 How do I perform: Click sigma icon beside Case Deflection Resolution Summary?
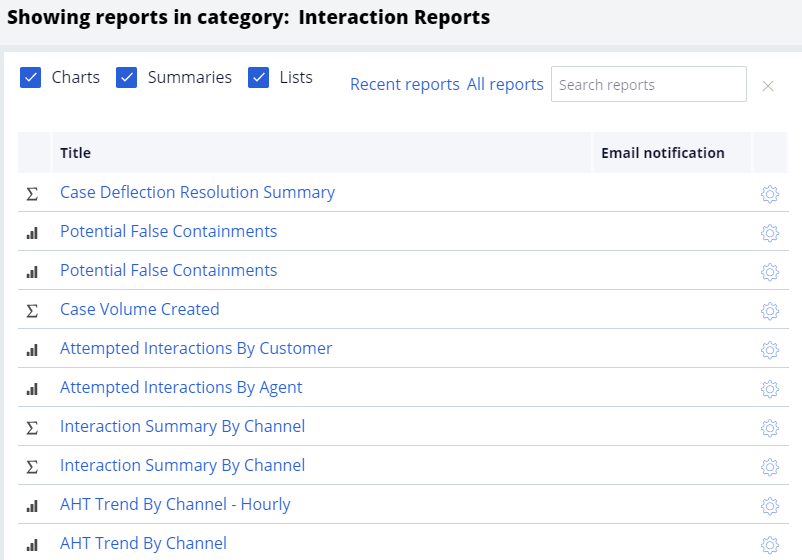32,194
